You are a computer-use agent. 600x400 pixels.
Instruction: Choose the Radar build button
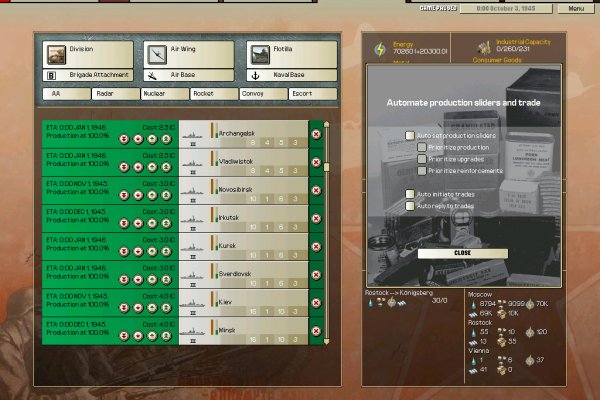tap(116, 94)
